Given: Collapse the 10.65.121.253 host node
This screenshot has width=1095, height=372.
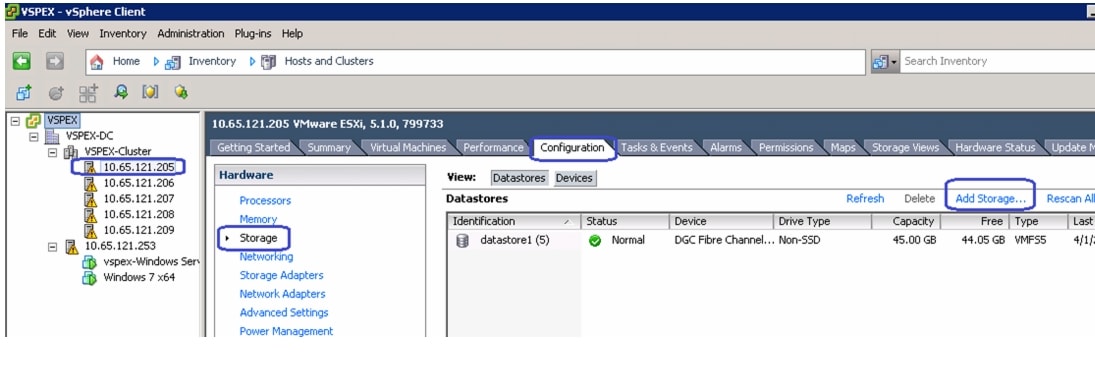Looking at the screenshot, I should tap(52, 246).
